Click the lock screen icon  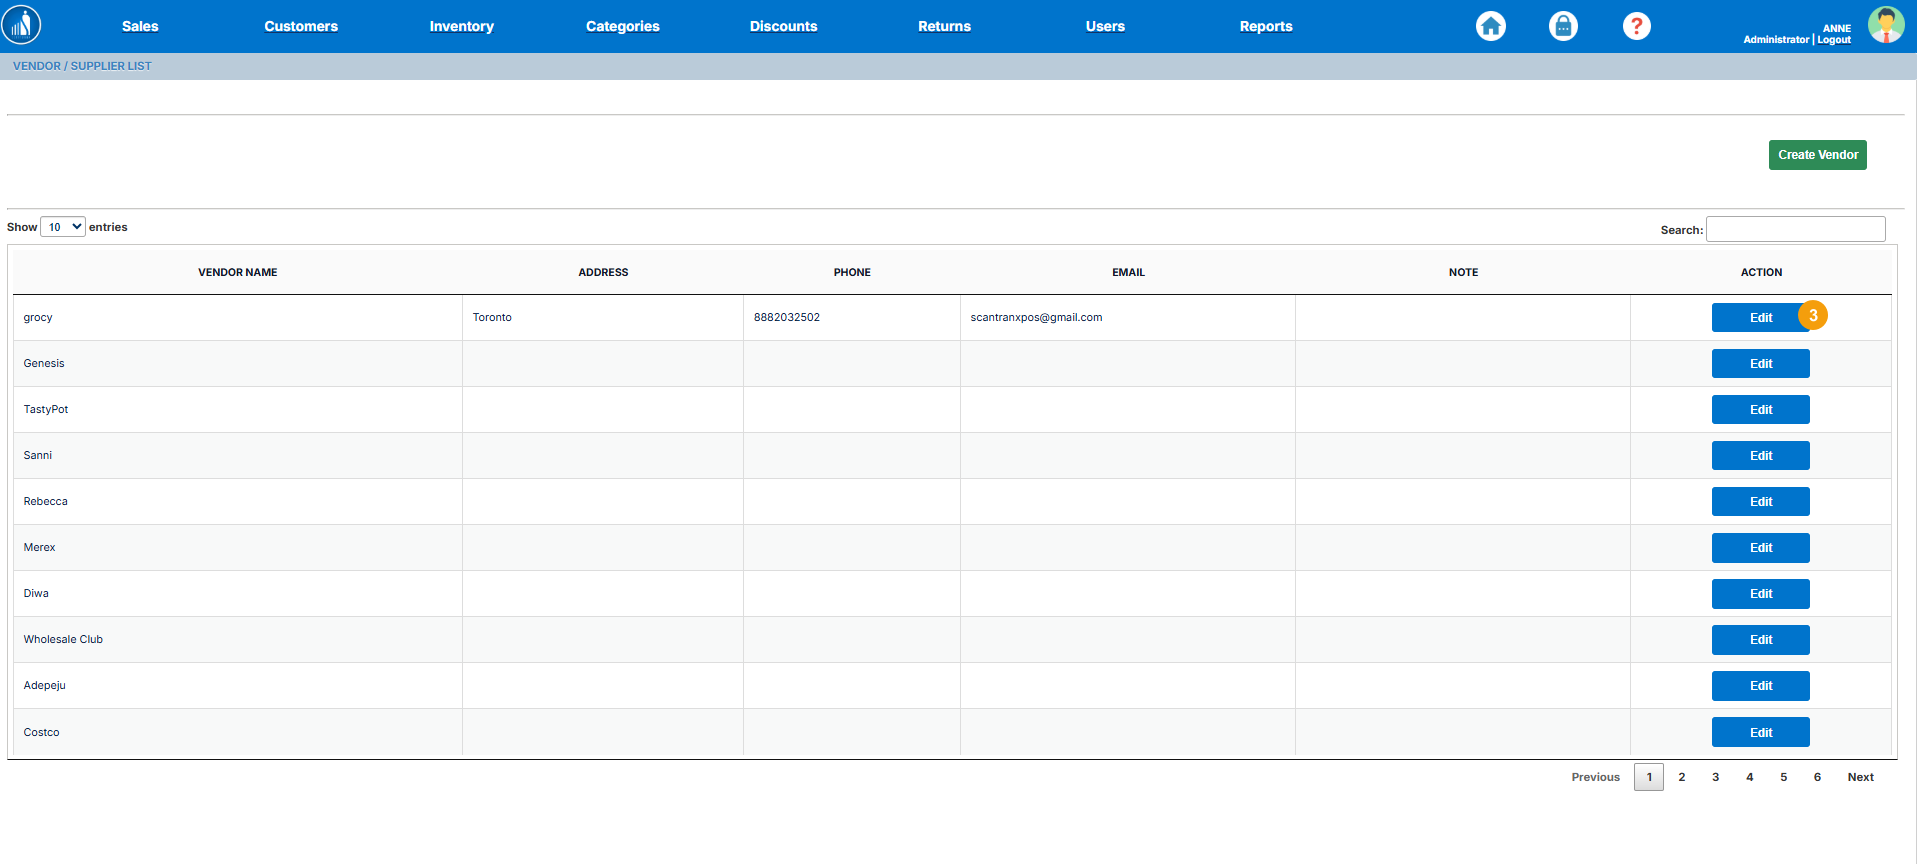[1563, 26]
